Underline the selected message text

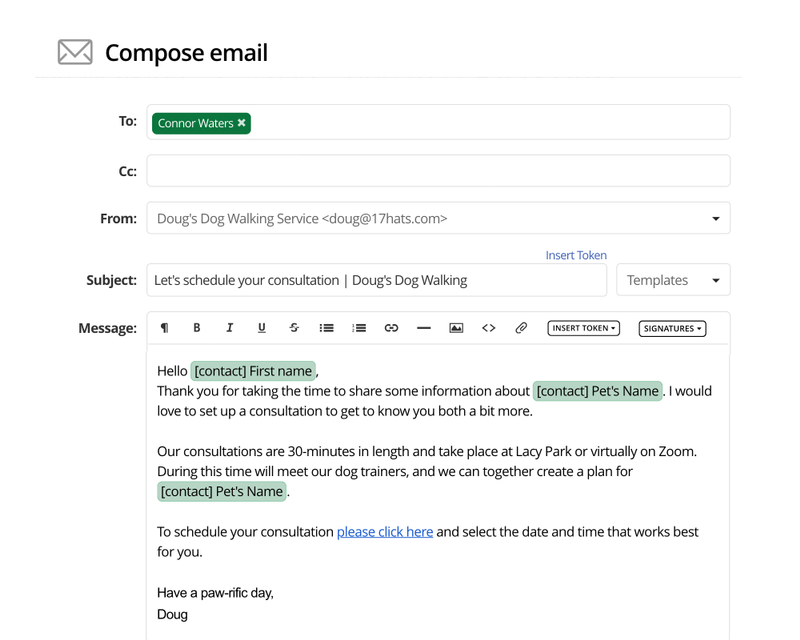tap(261, 328)
